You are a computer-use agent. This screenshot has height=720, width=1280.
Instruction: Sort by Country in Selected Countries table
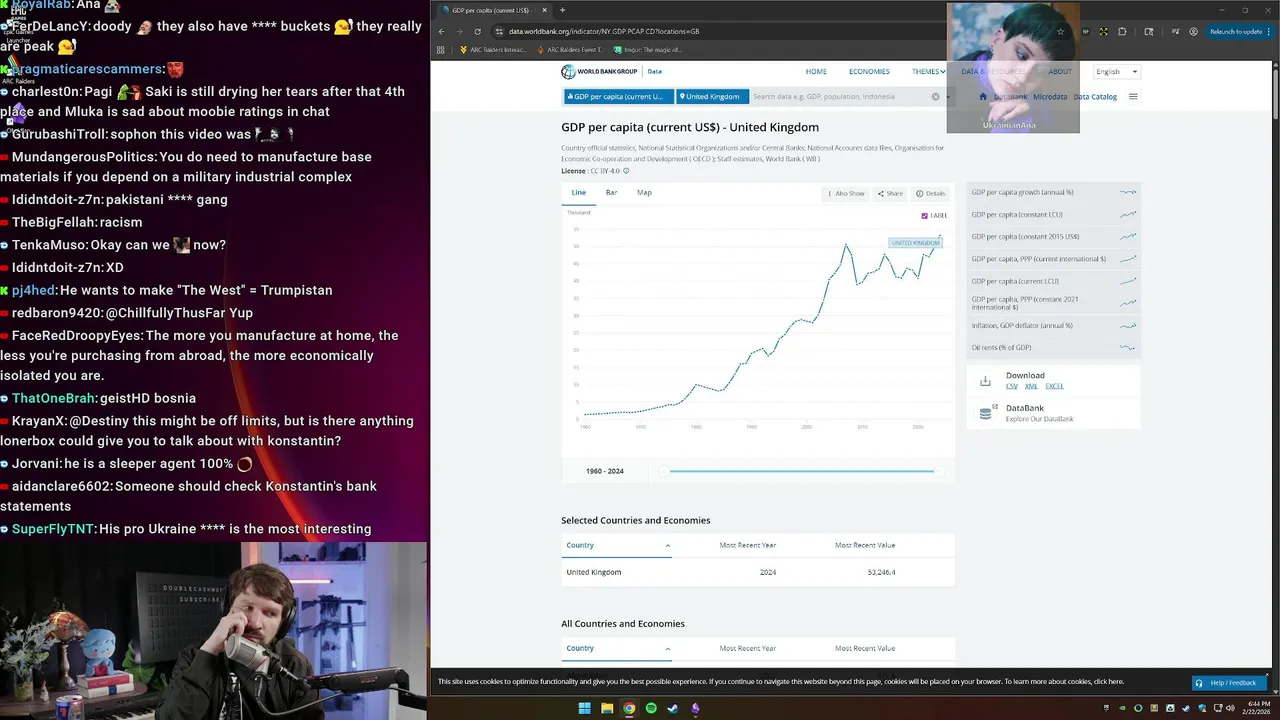pos(618,545)
